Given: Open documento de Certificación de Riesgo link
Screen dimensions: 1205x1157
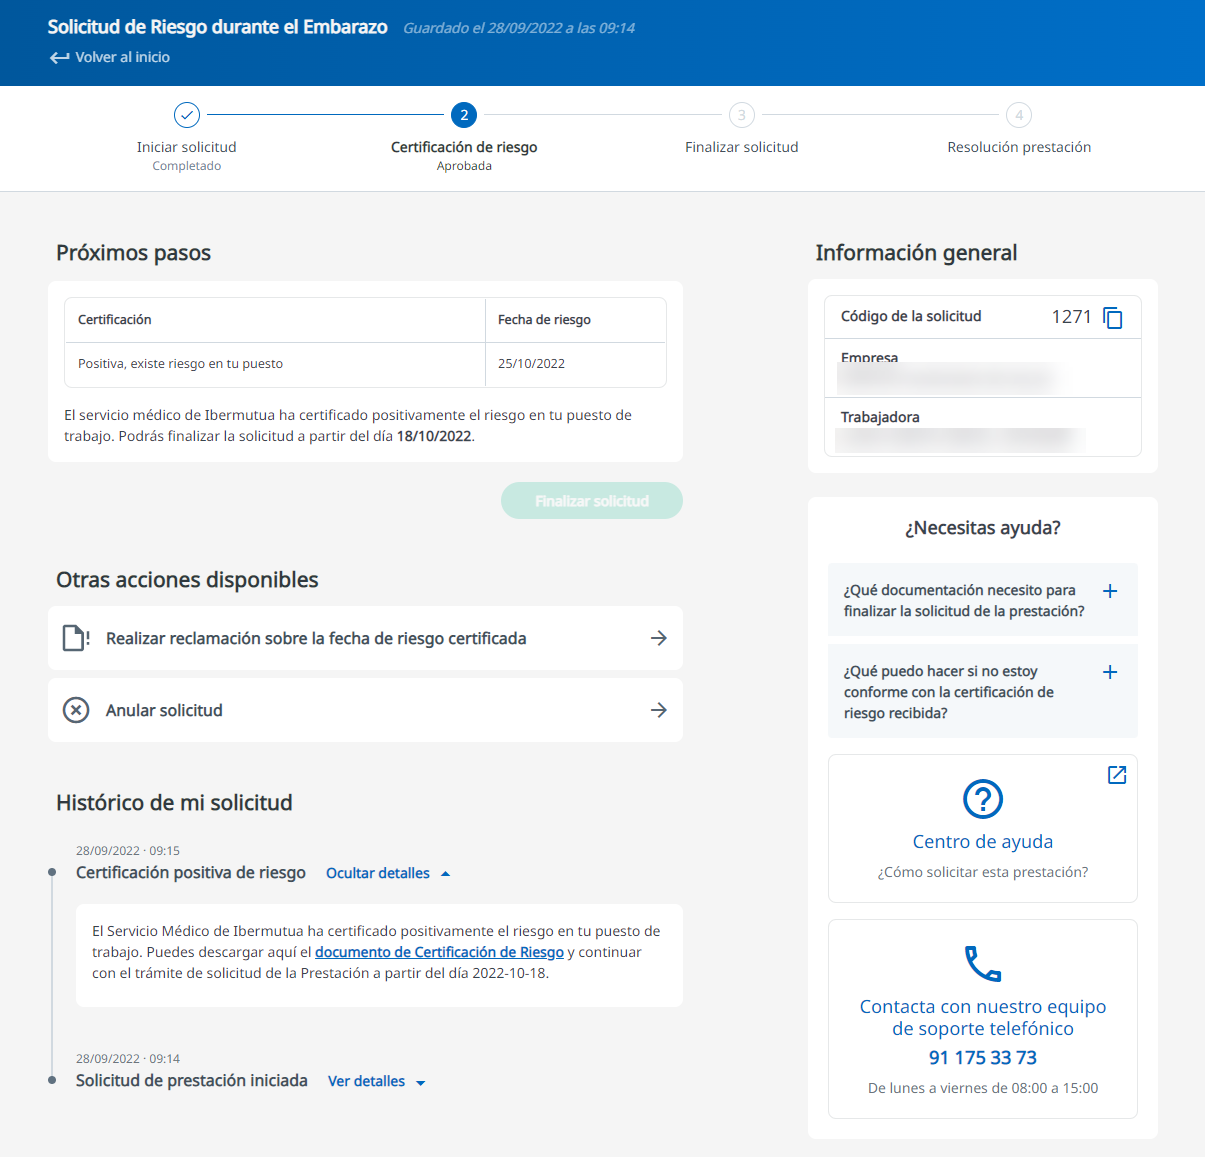Looking at the screenshot, I should point(439,953).
